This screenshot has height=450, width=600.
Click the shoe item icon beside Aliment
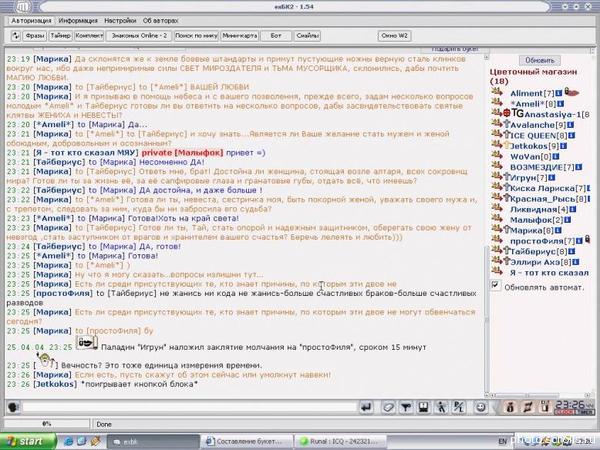pos(572,92)
